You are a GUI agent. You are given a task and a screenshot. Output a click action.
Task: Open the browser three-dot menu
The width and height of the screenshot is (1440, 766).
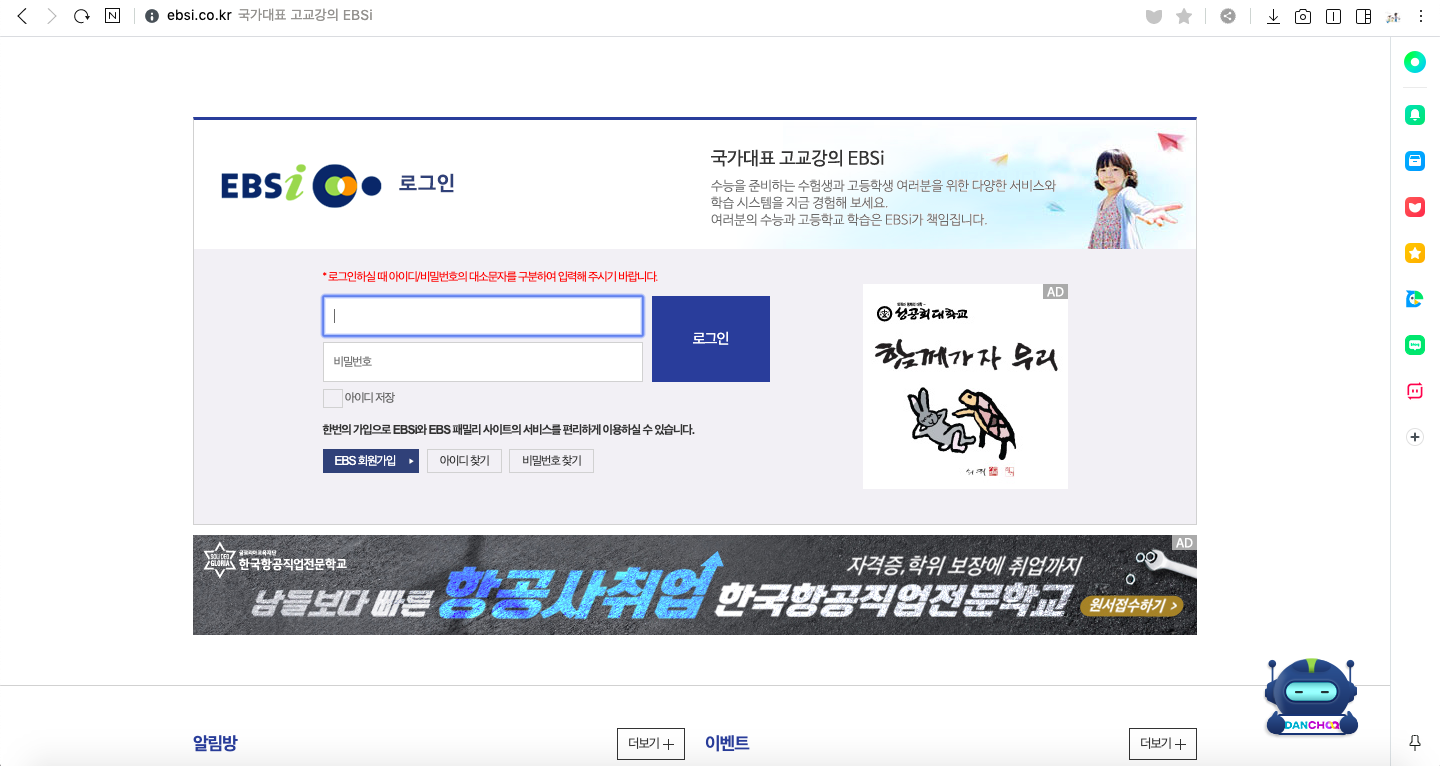click(x=1422, y=16)
